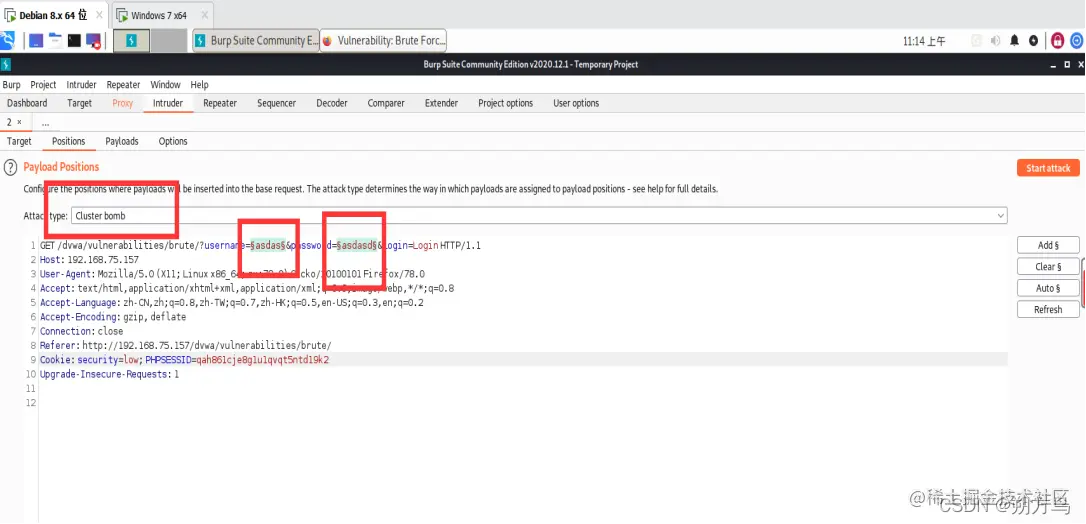The height and width of the screenshot is (524, 1086).
Task: Click the Accept-Encoding: gzip, deflate line
Action: click(113, 316)
